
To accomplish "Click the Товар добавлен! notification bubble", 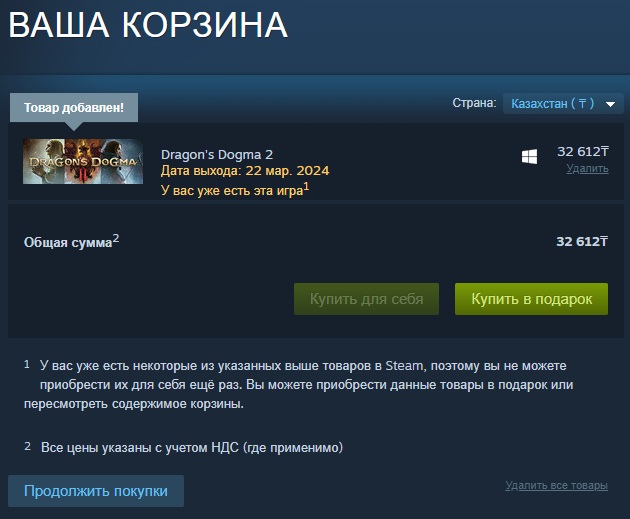I will [74, 108].
